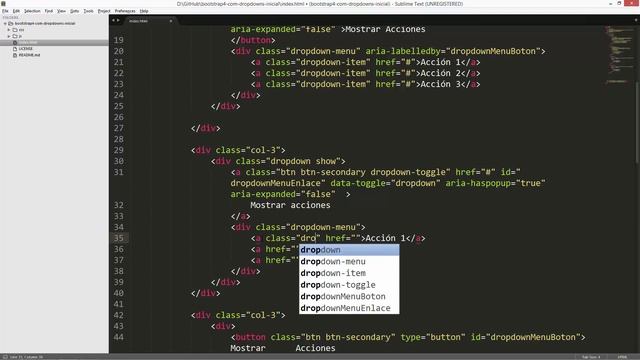Toggle the status bar panel switcher icon
Screen dimensions: 640x360
click(5, 357)
